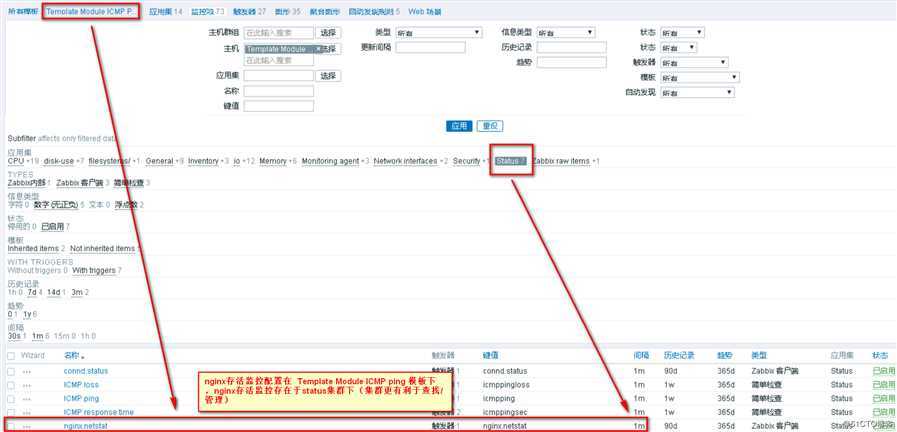Open the 触发器 filter dropdown
The width and height of the screenshot is (897, 432).
coord(694,62)
